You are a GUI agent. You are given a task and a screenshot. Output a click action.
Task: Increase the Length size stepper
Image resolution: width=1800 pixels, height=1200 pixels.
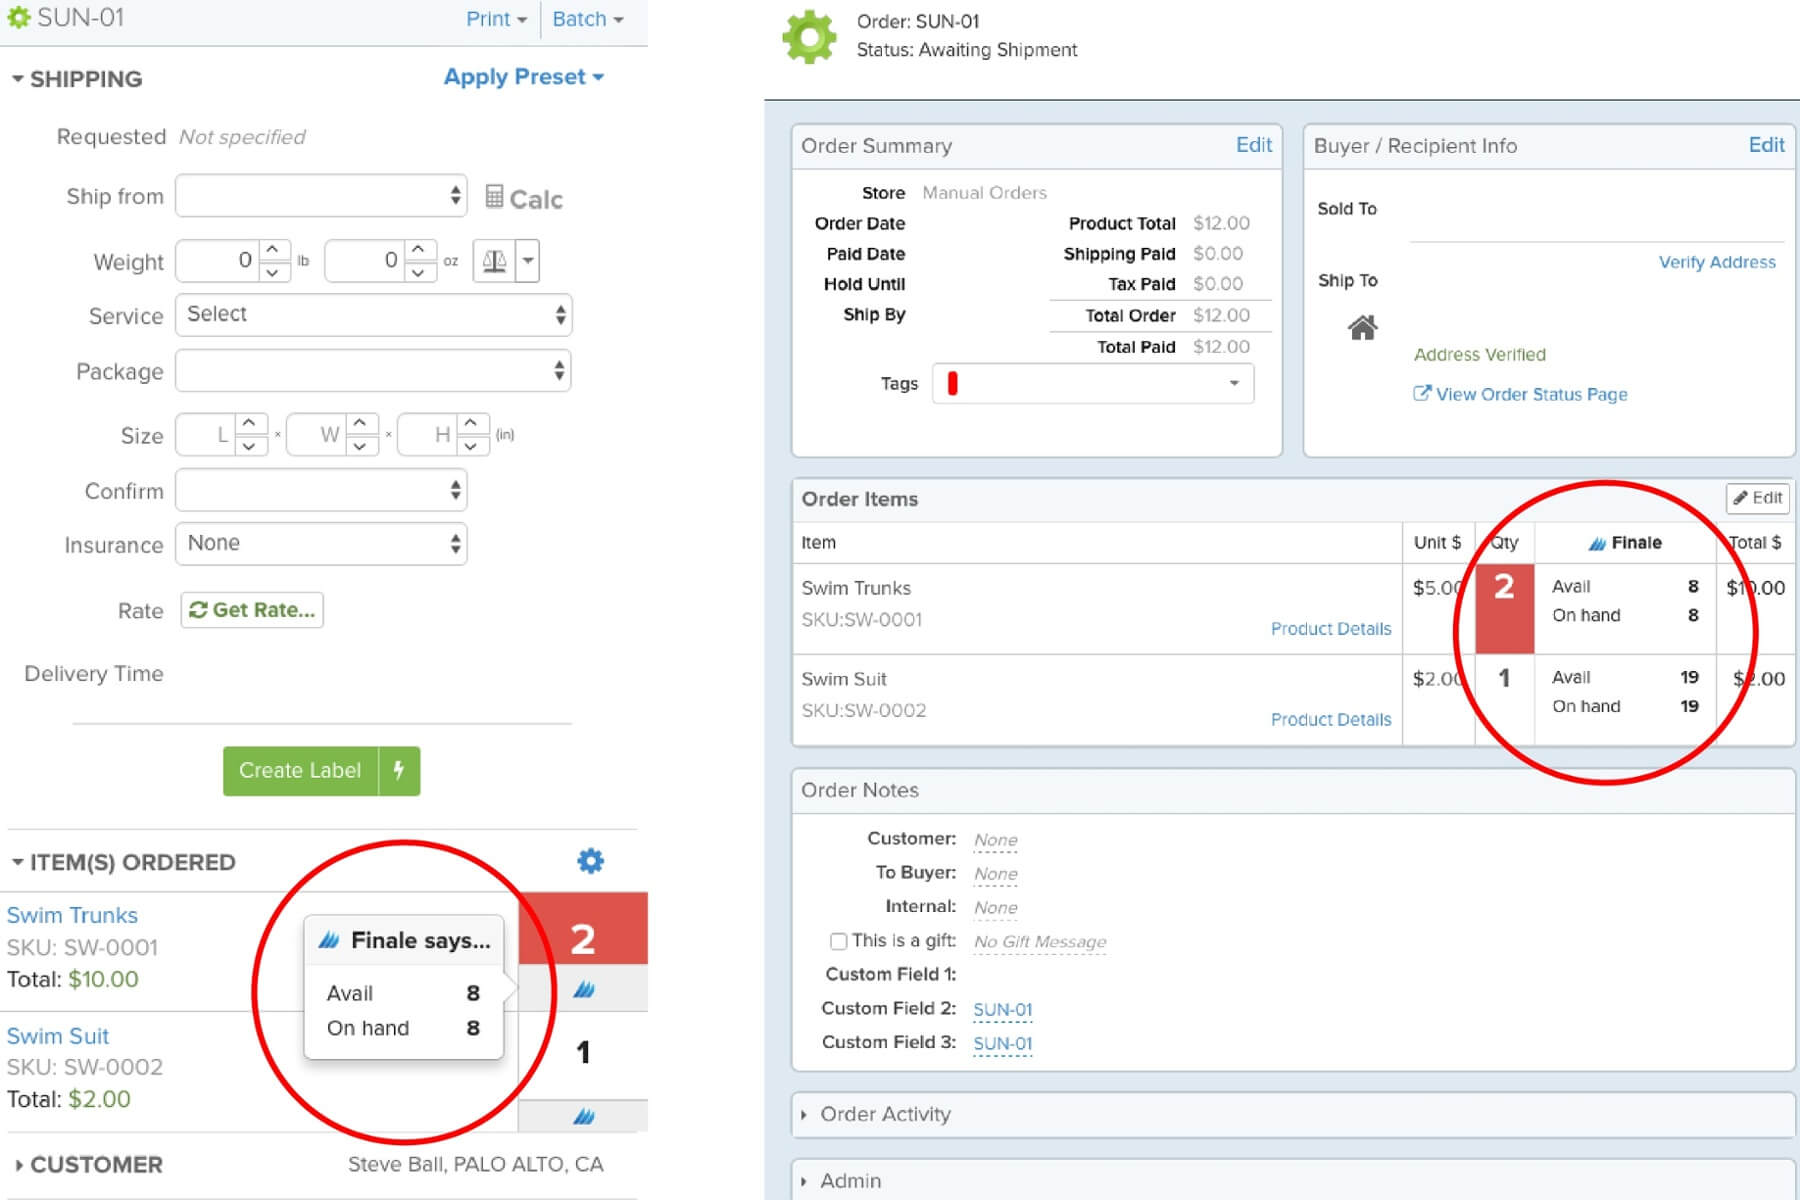250,424
